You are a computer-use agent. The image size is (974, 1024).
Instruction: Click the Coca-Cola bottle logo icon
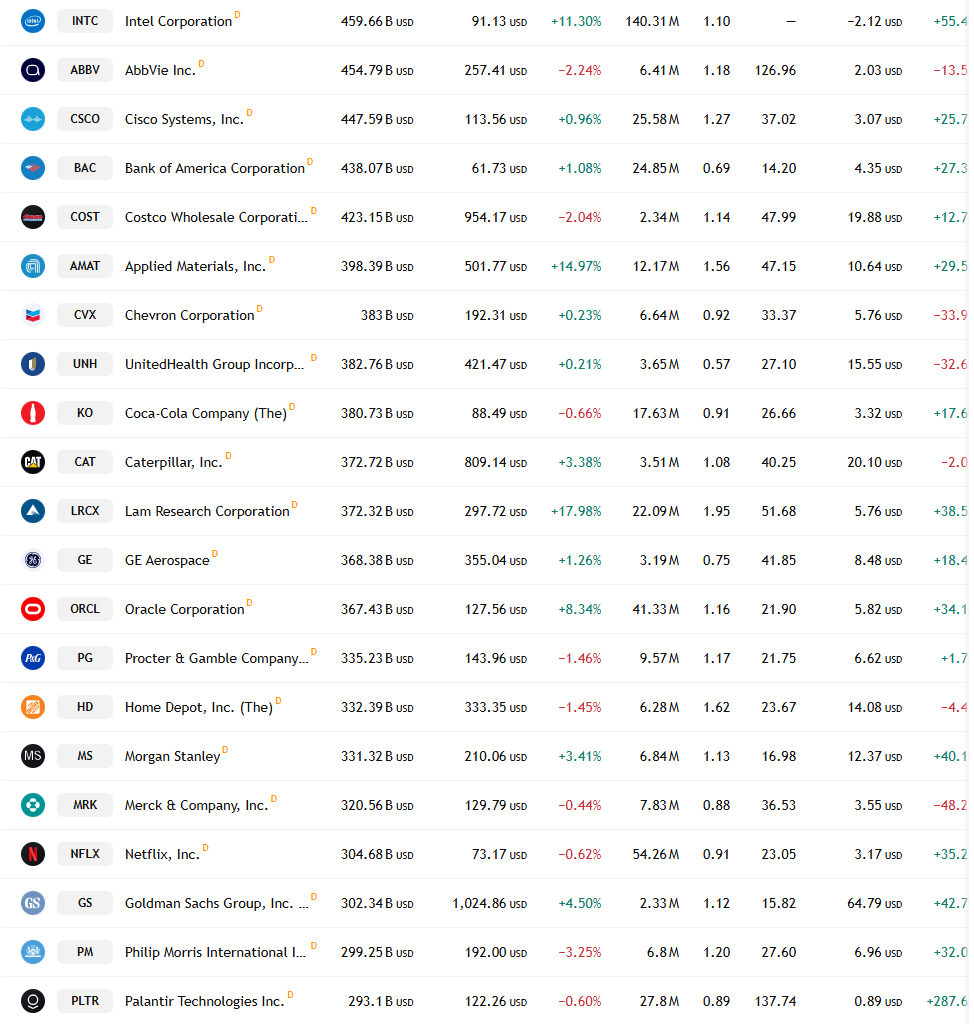[33, 413]
